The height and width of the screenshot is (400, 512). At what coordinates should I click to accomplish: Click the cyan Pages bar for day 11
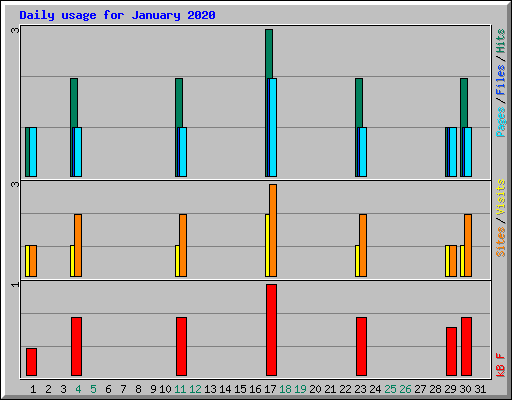183,152
